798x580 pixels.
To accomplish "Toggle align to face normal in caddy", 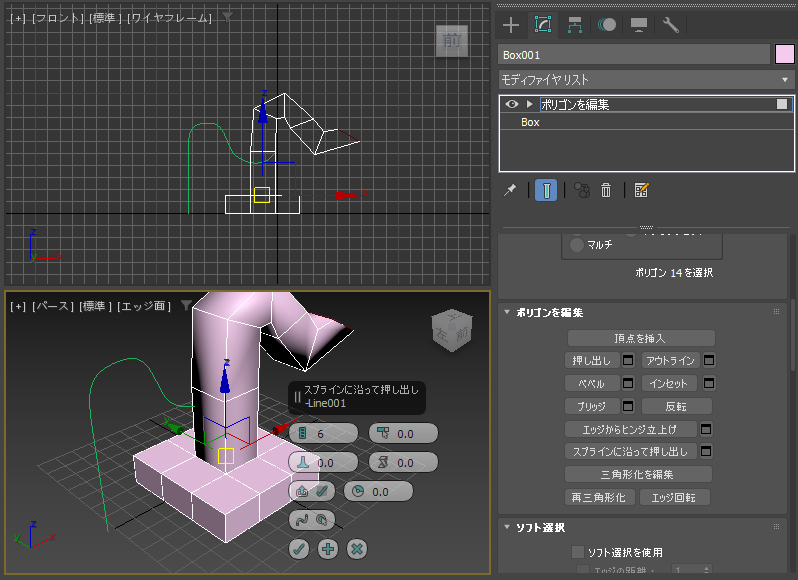I will [312, 491].
